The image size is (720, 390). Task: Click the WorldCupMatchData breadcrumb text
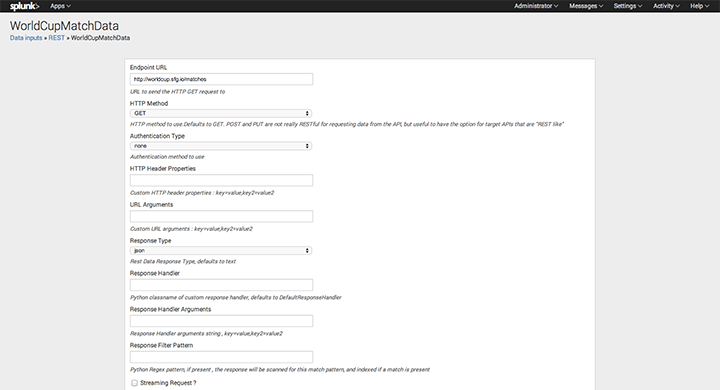point(100,38)
